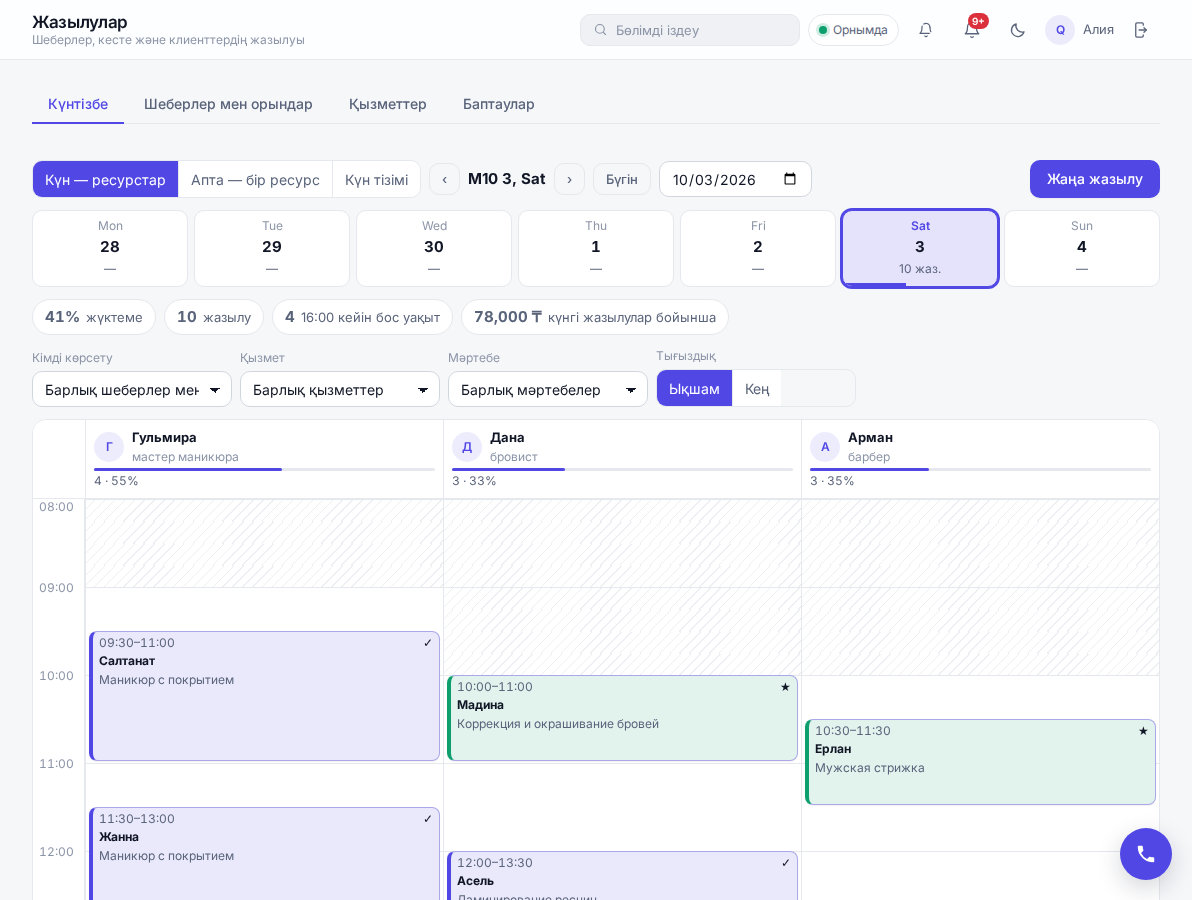1192x900 pixels.
Task: Open the Барлық шеберлер dropdown
Action: (x=132, y=389)
